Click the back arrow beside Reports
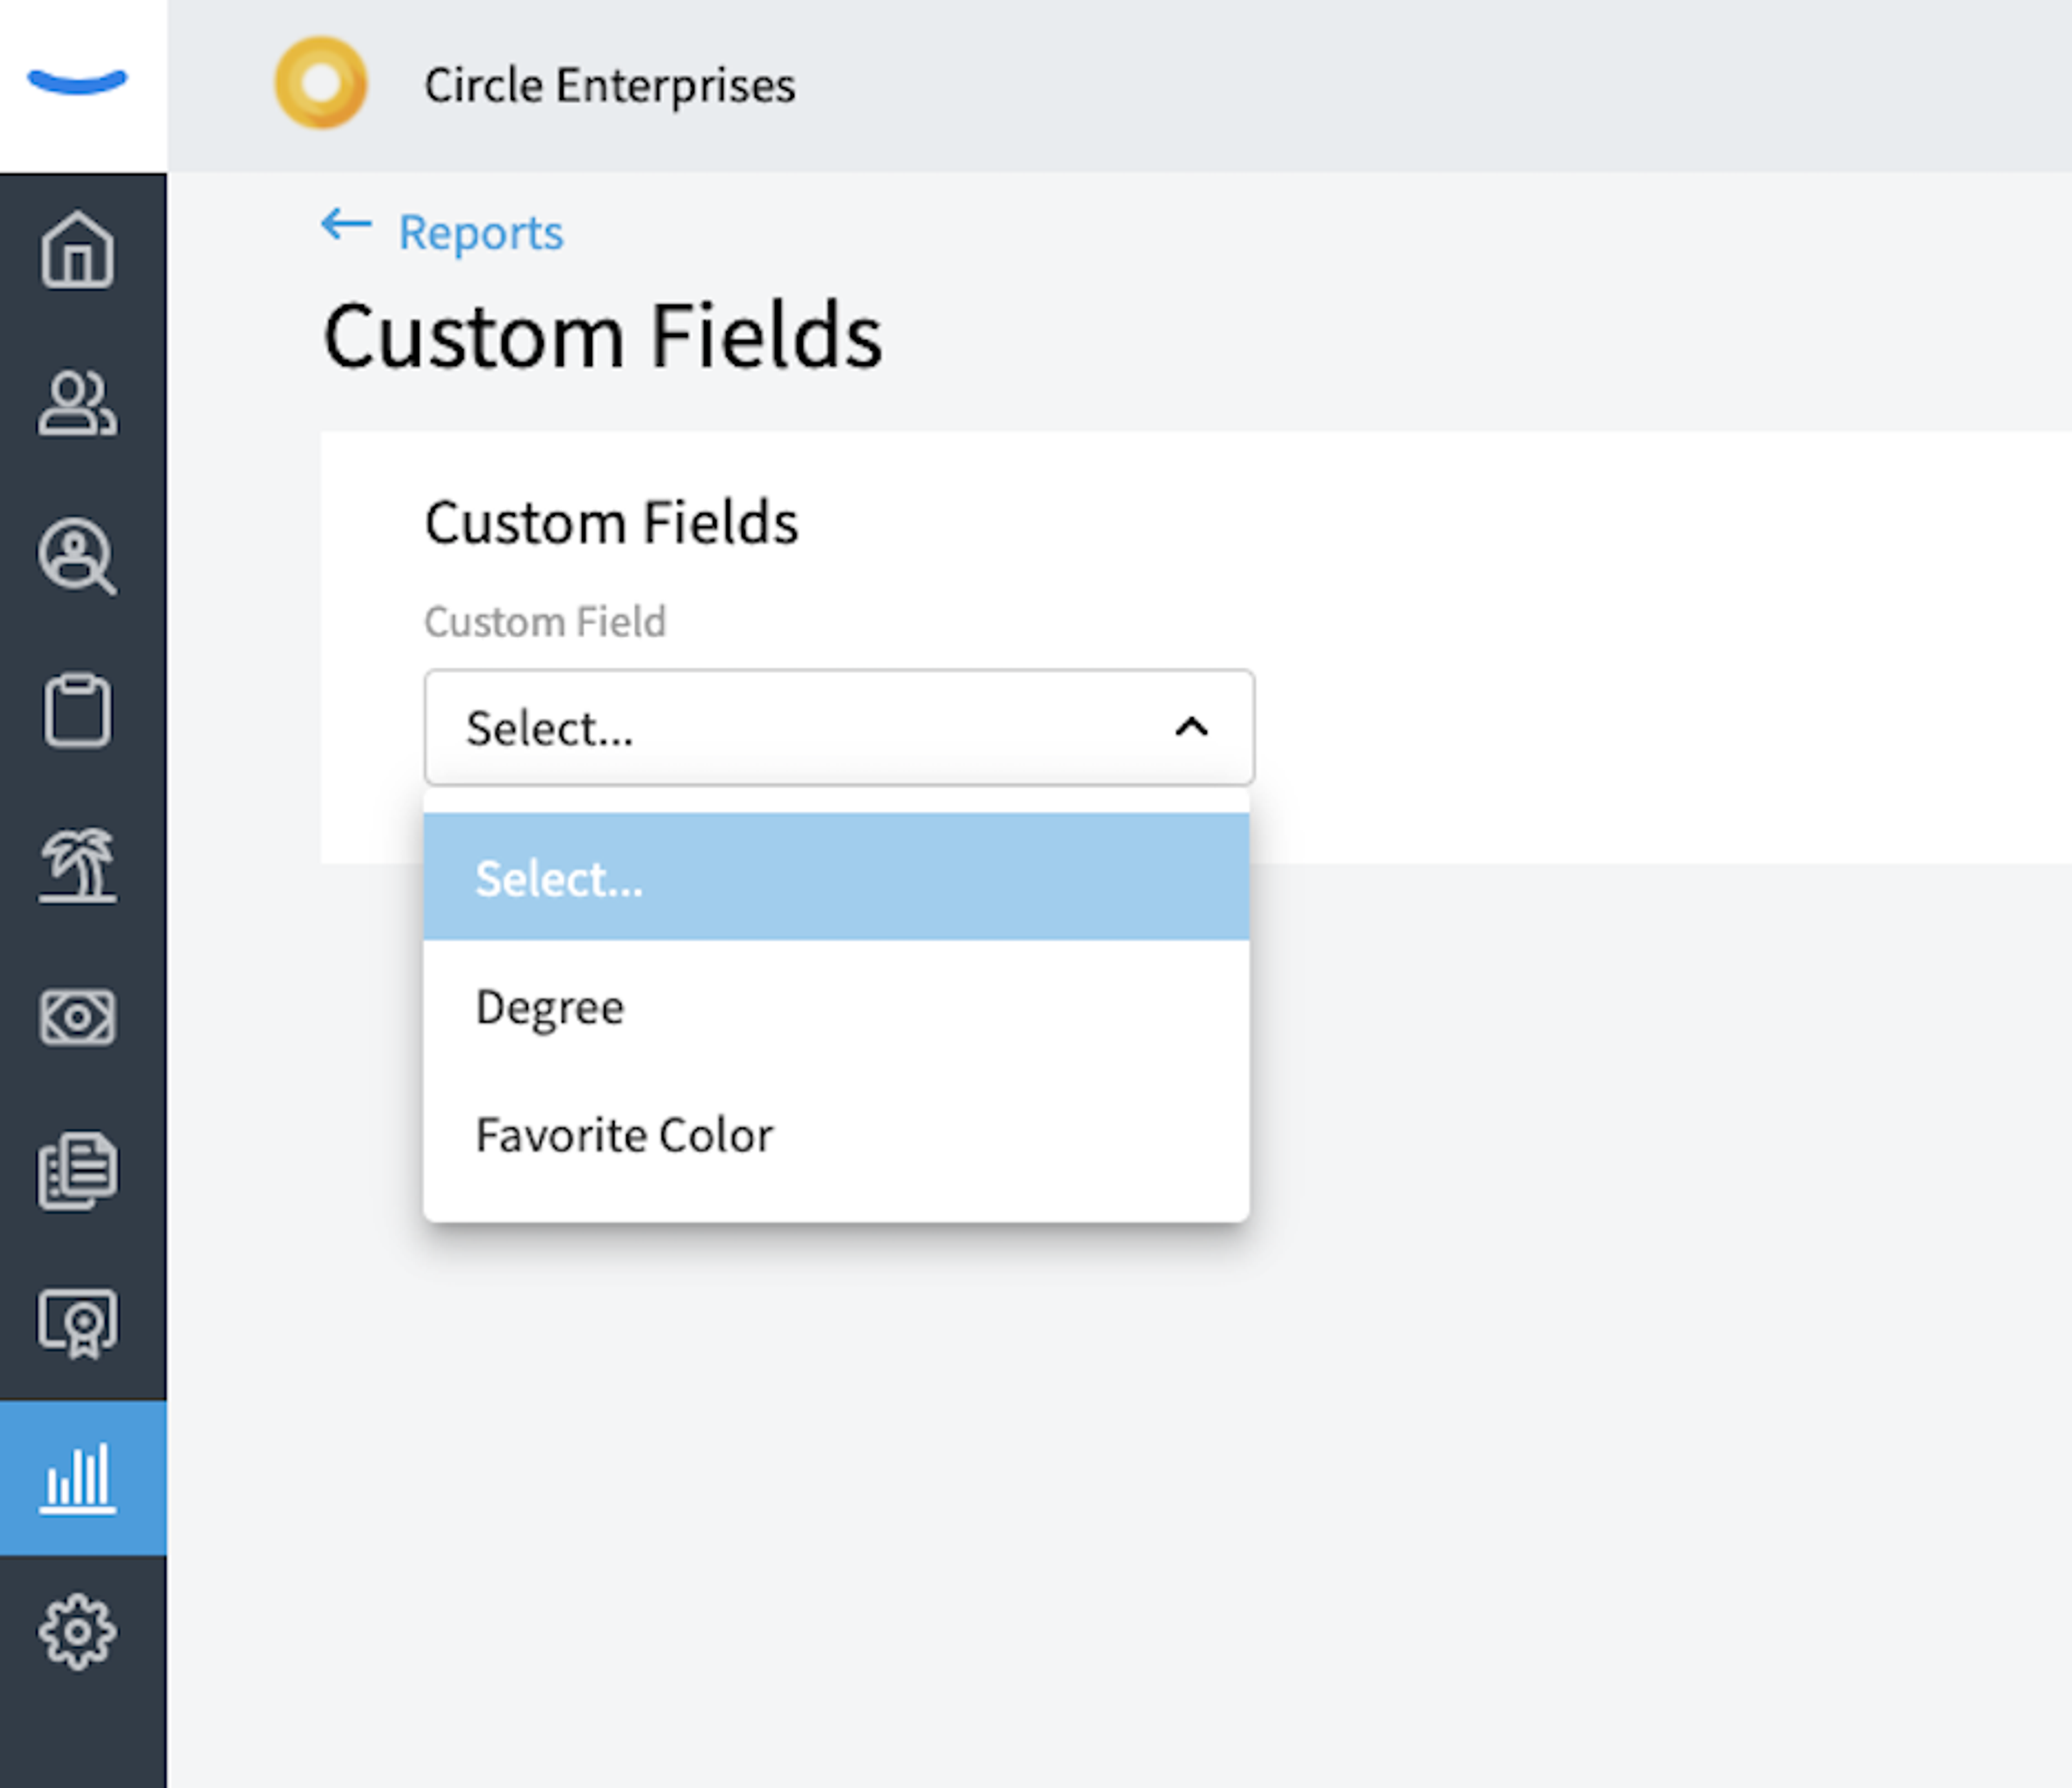Viewport: 2072px width, 1788px height. tap(346, 225)
